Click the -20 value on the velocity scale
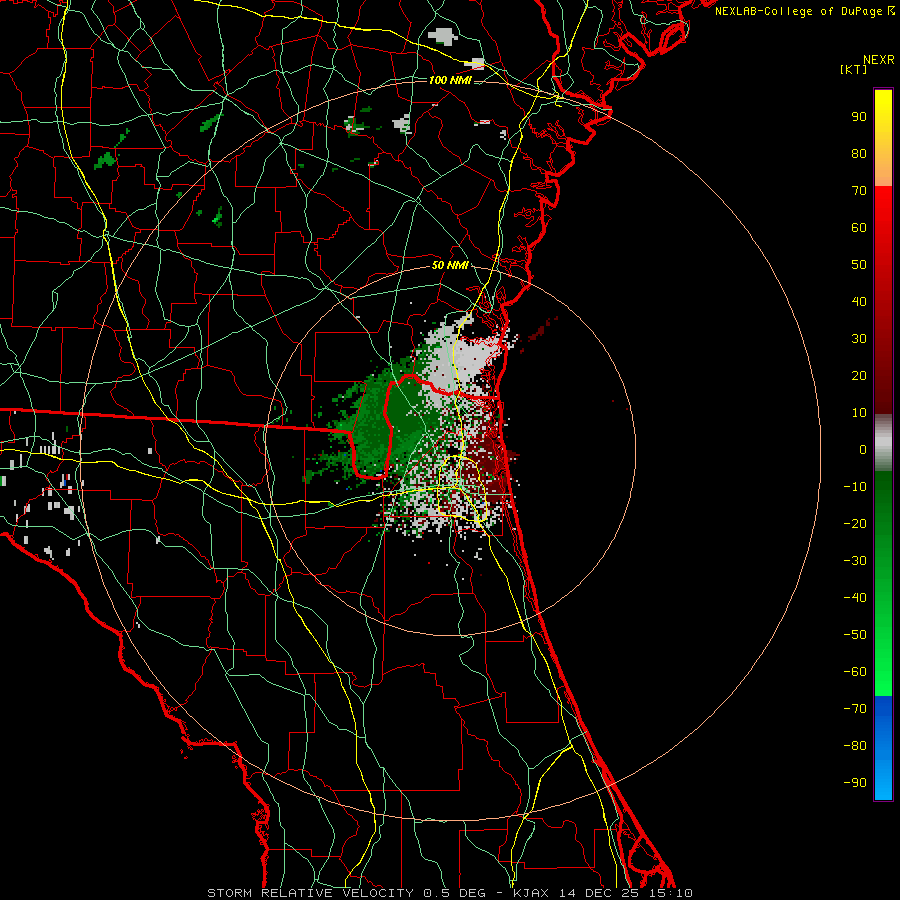 (855, 523)
